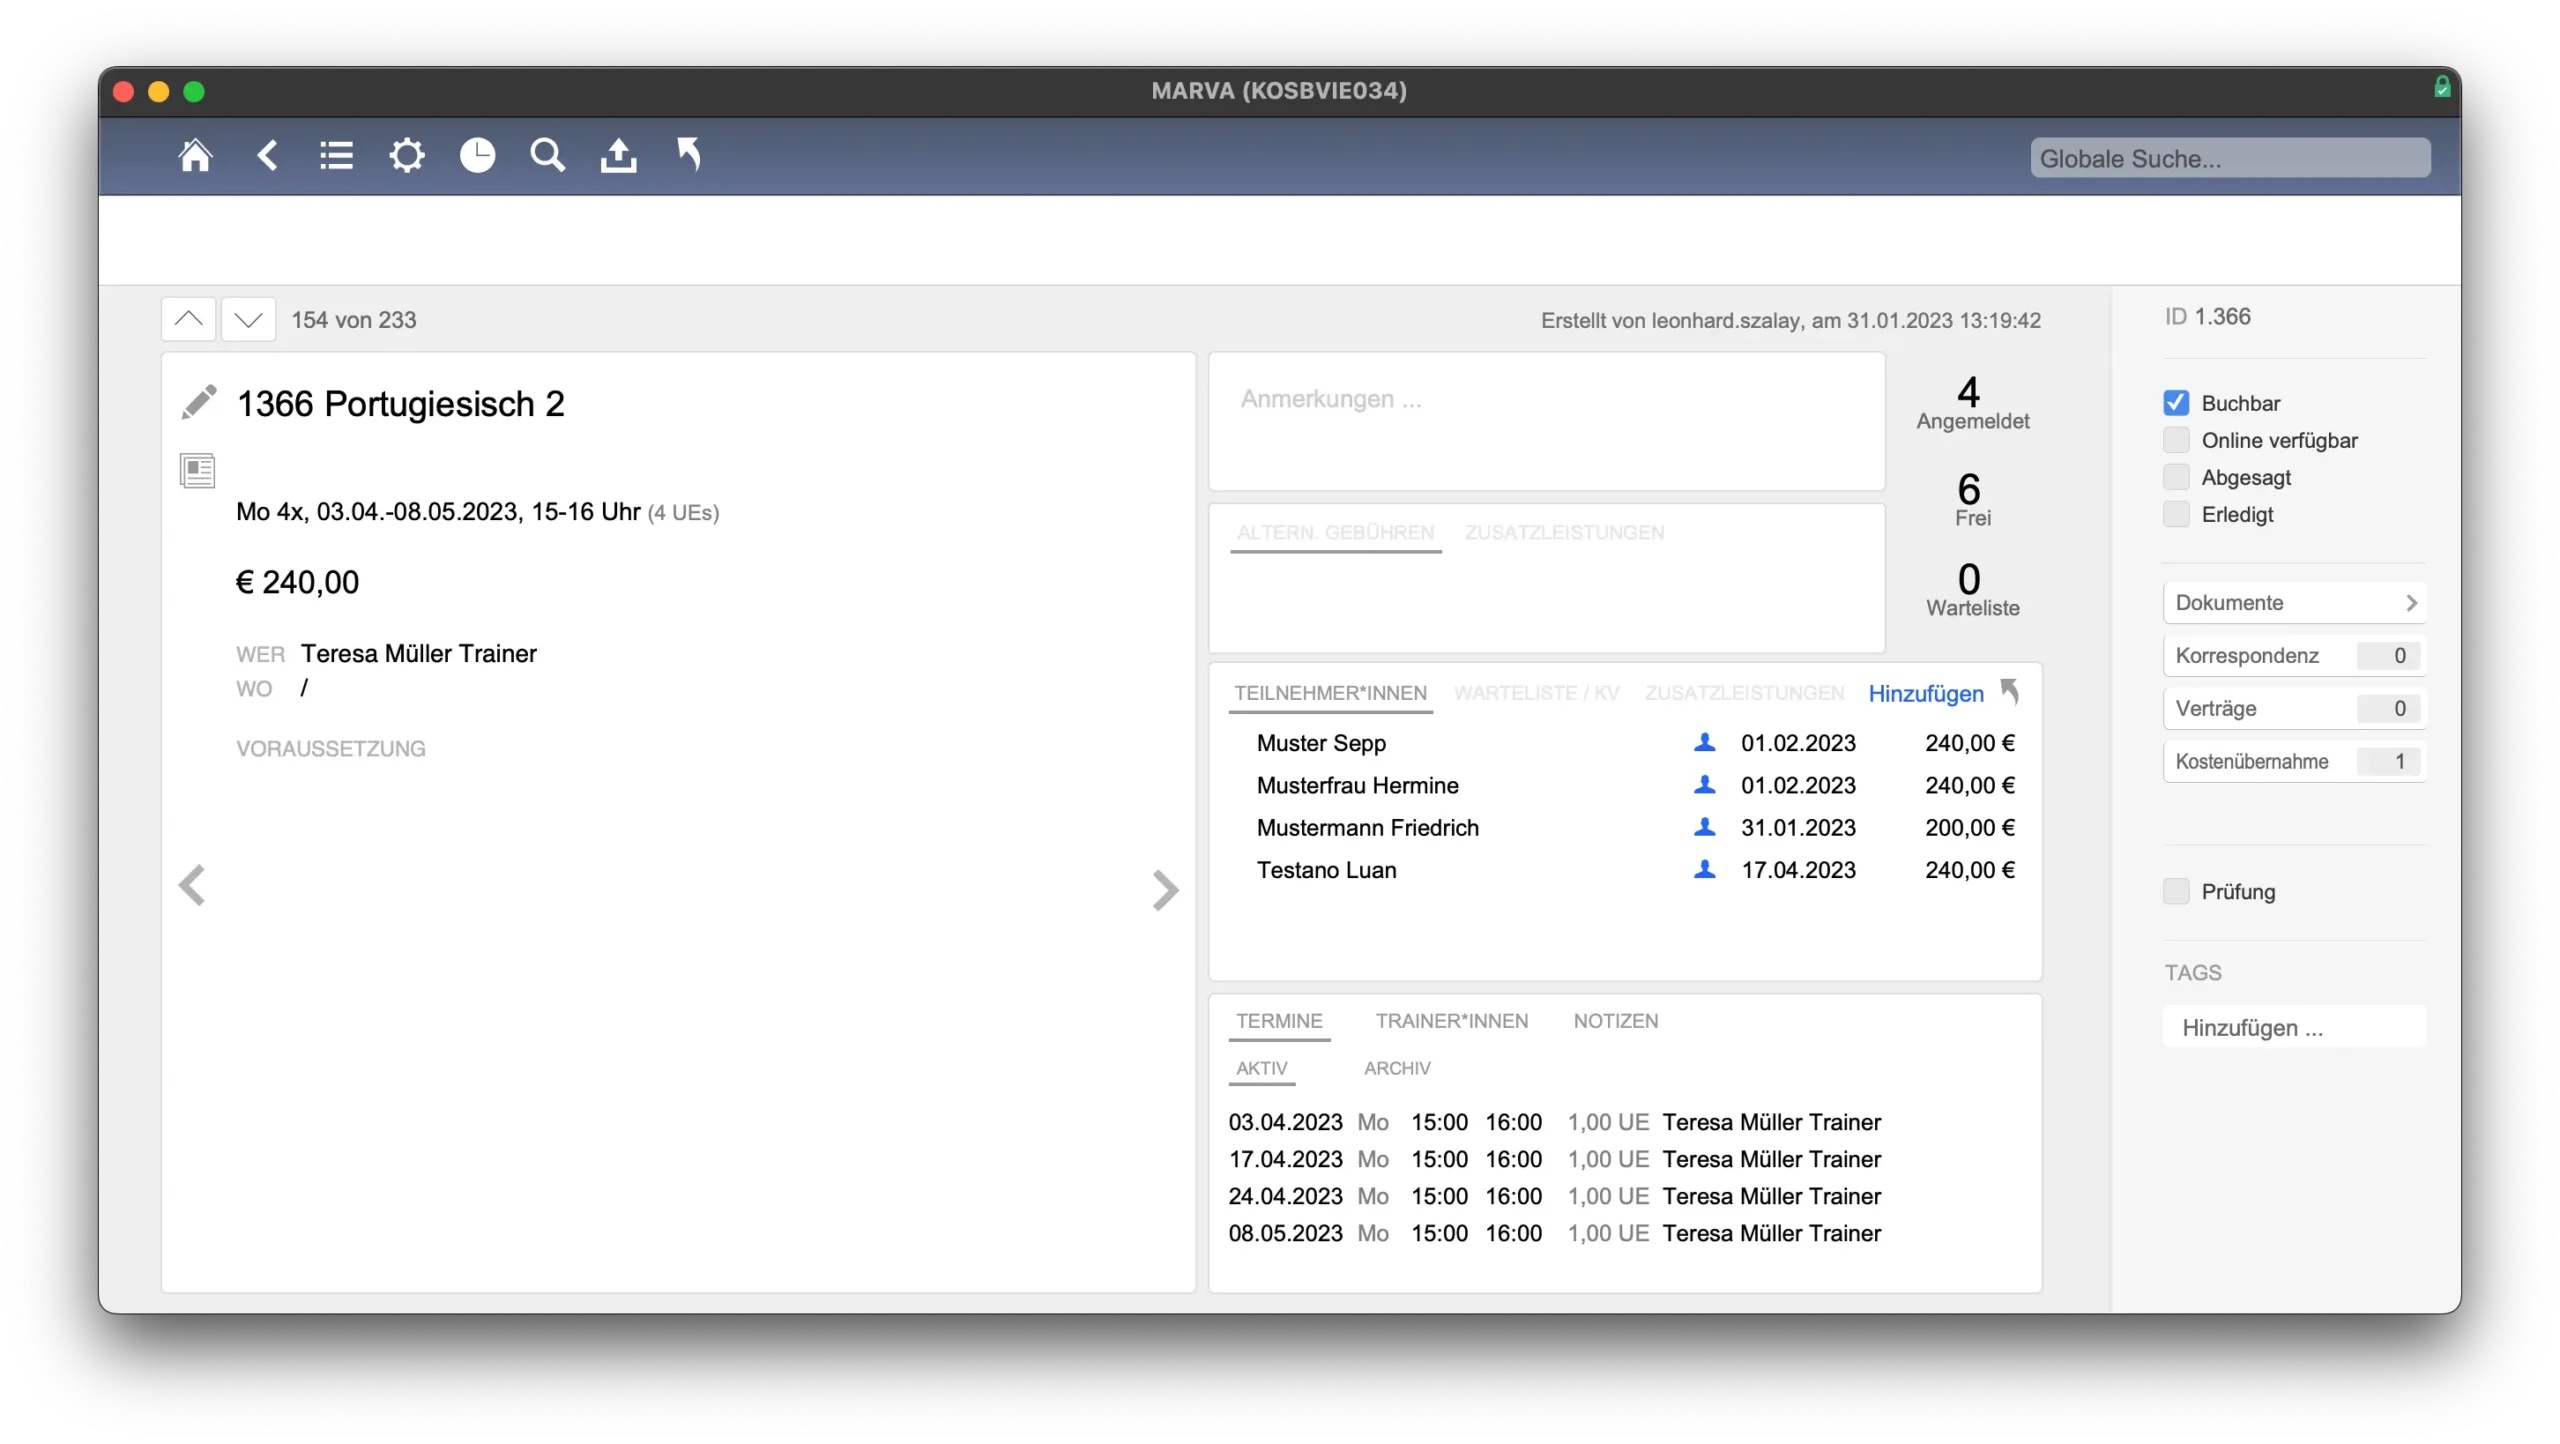
Task: Open the list view icon
Action: coord(336,156)
